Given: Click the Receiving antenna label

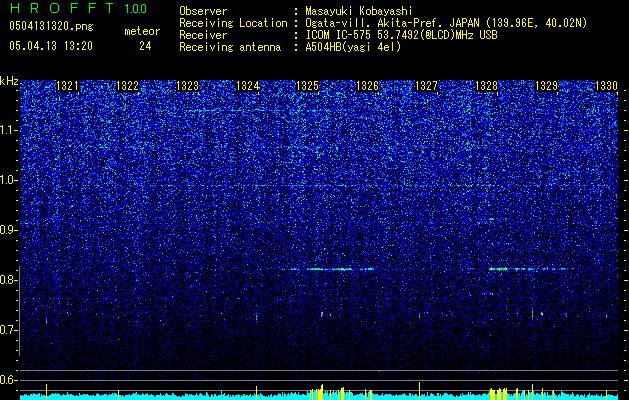Looking at the screenshot, I should [230, 47].
